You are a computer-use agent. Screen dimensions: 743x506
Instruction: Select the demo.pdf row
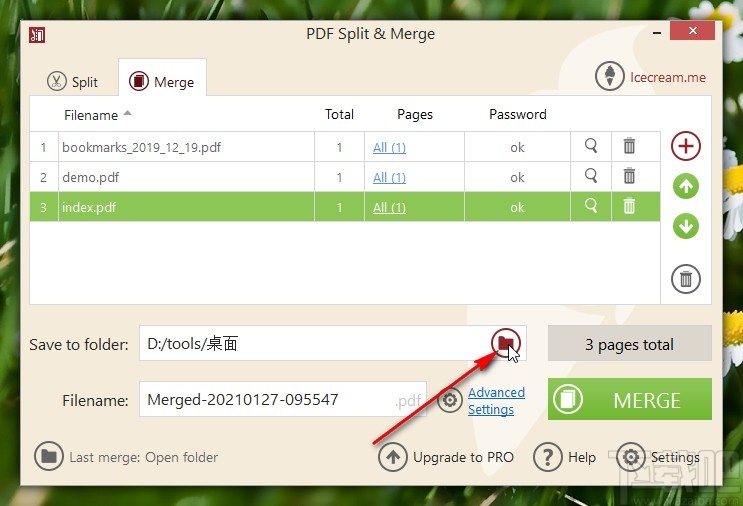click(345, 177)
